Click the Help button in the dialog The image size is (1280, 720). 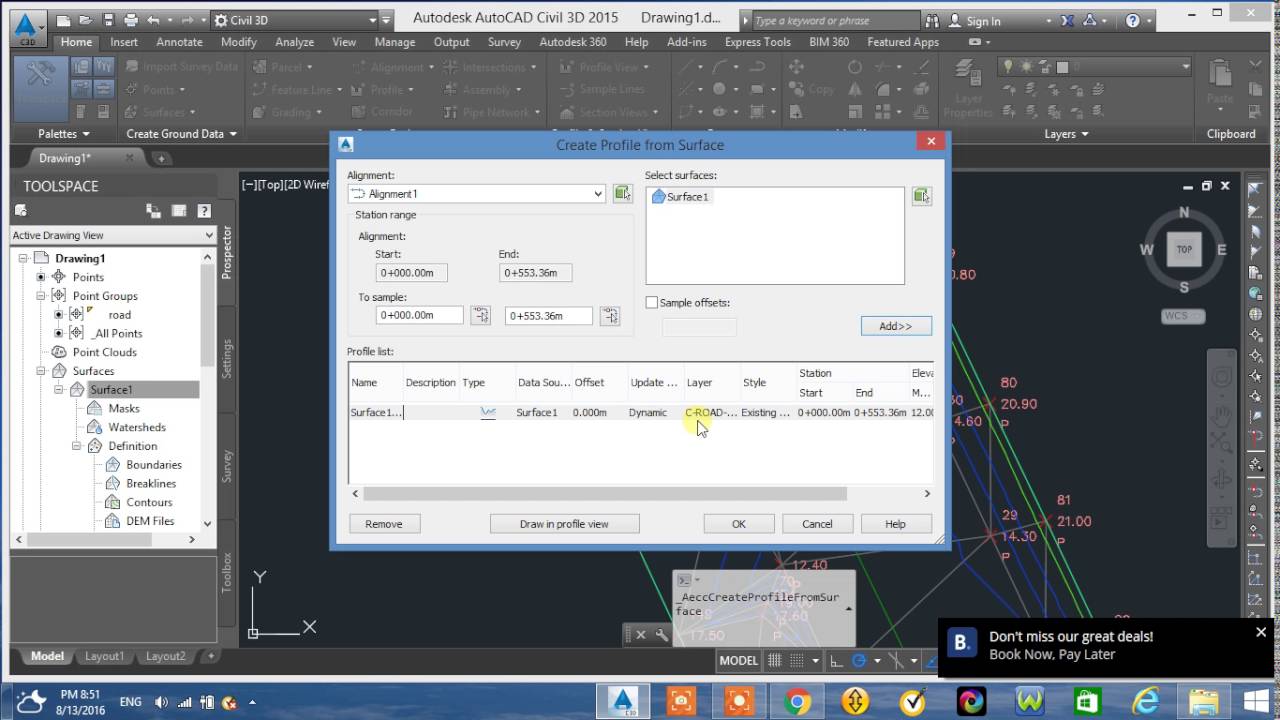click(x=895, y=524)
